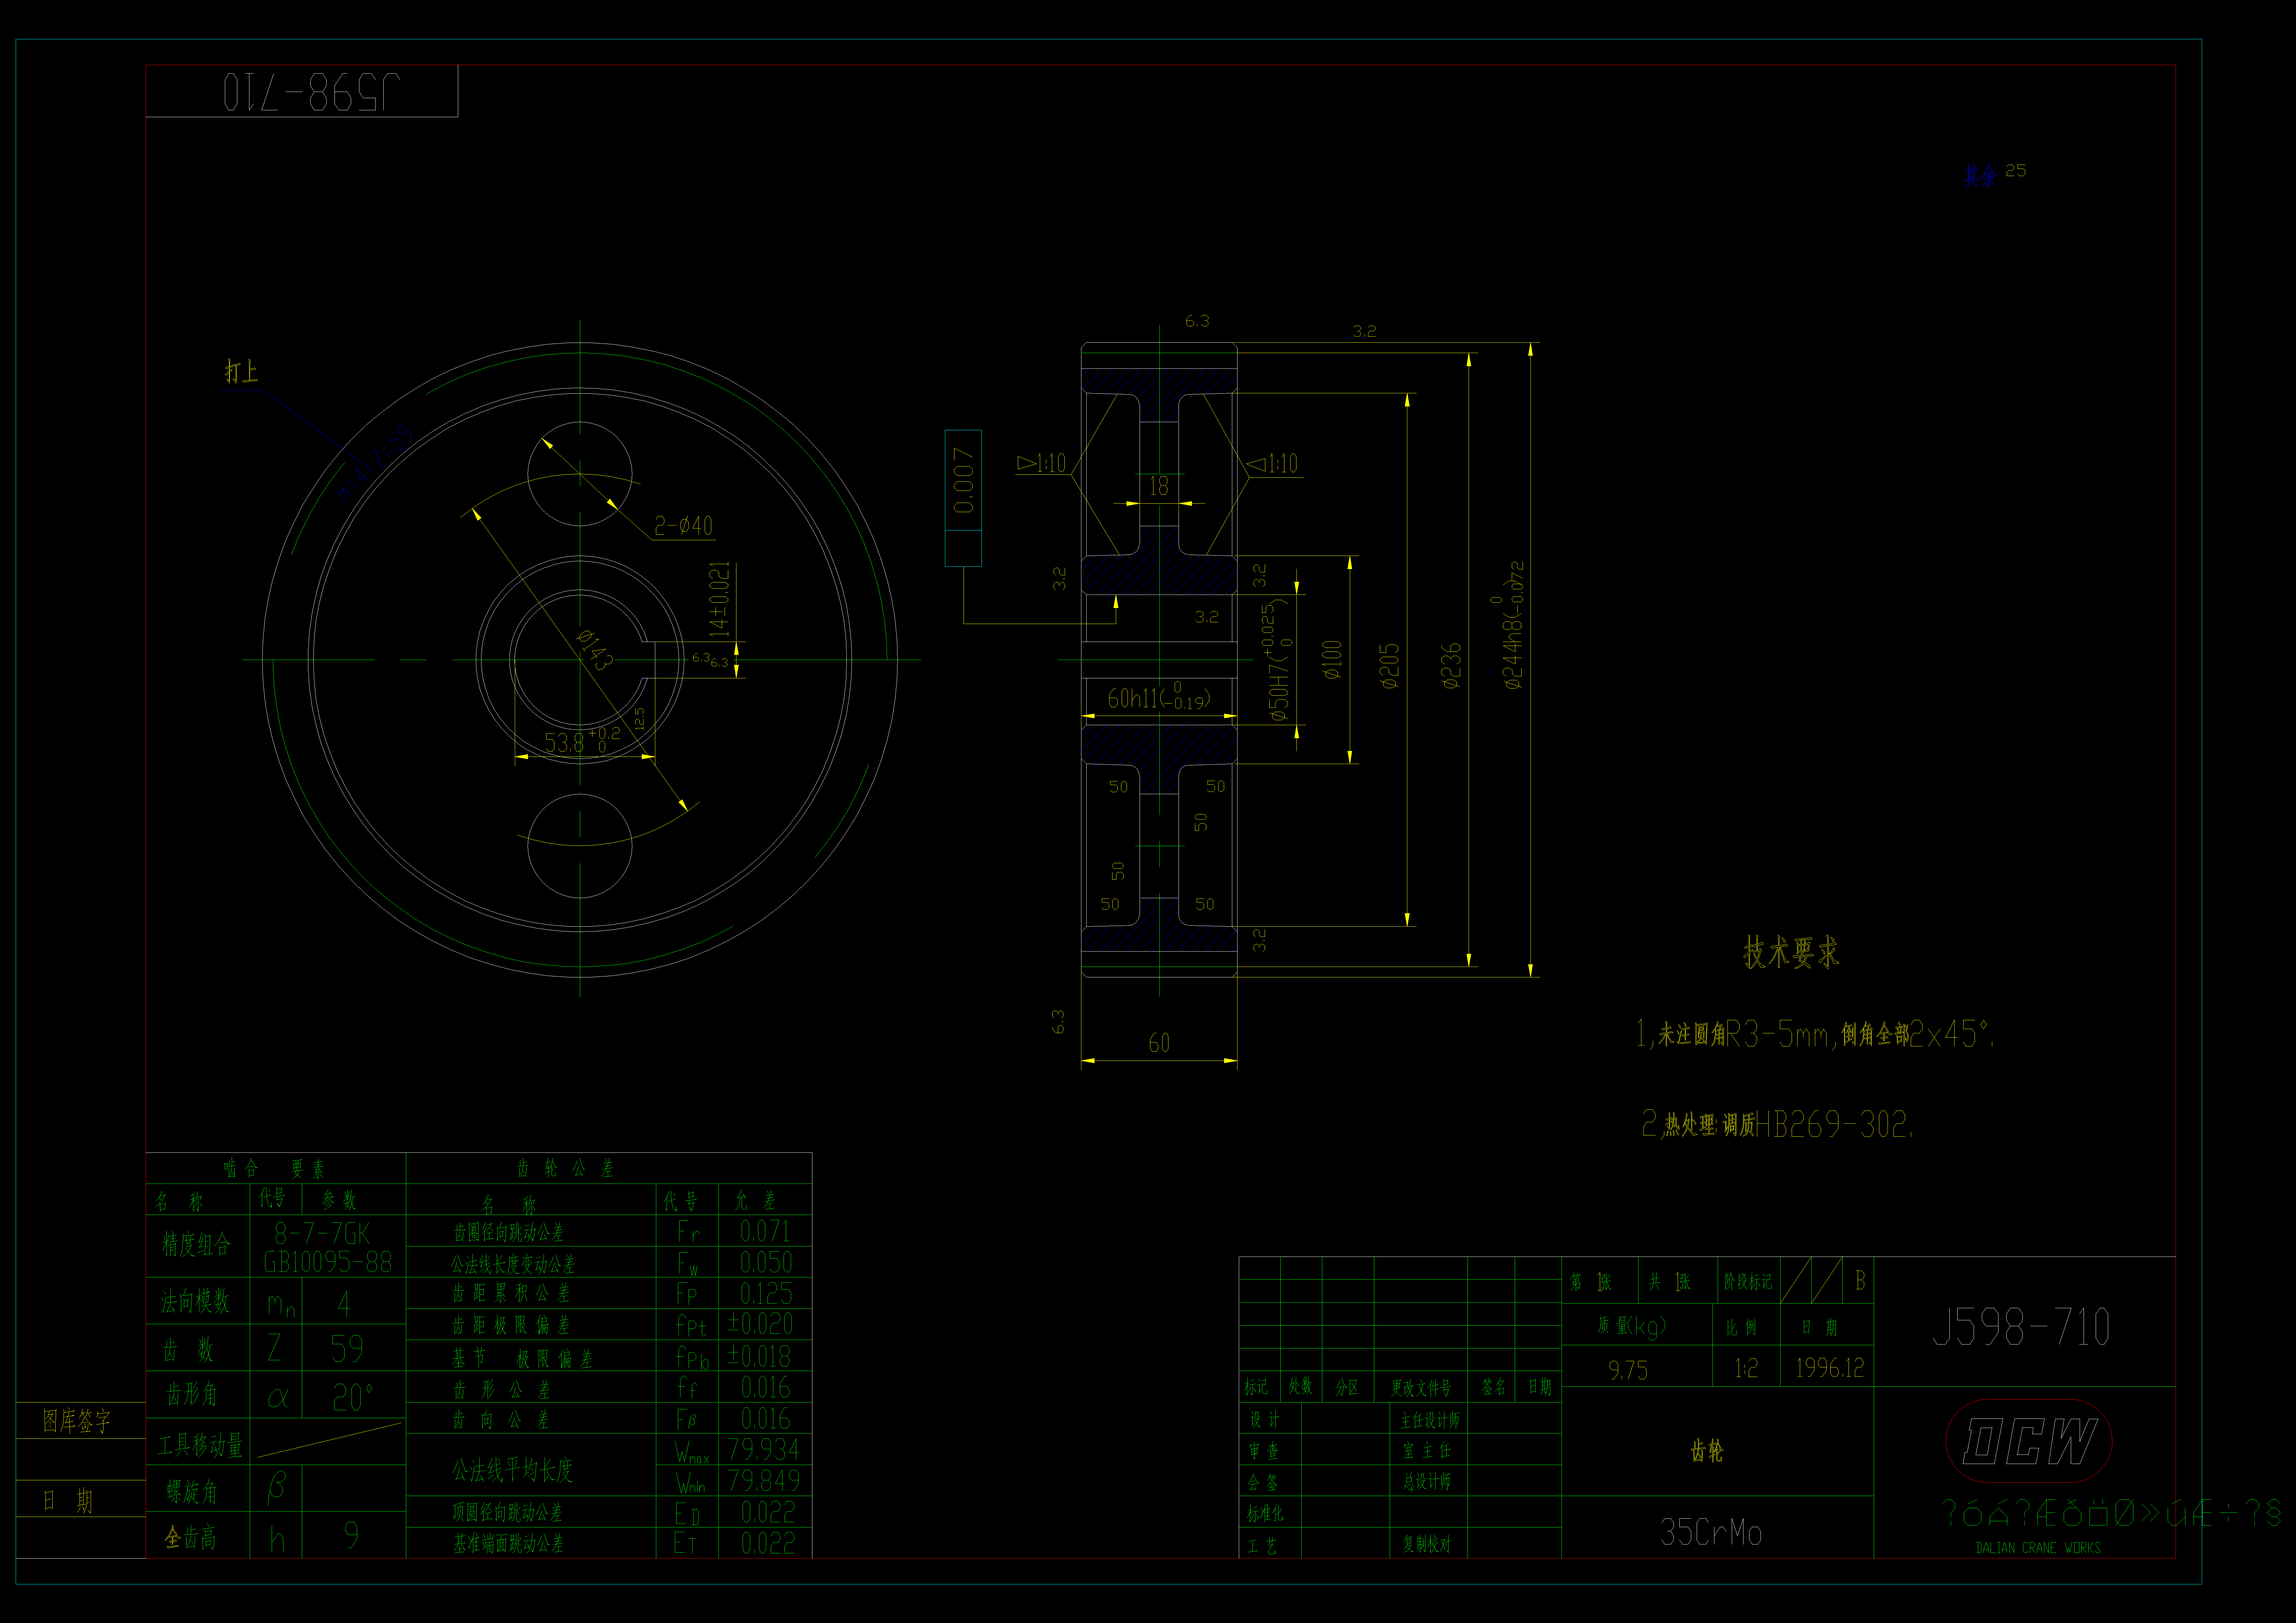Screen dimensions: 2296x1623
Task: Click the "基准端面跳动公差" tolerance name
Action: tap(508, 1544)
